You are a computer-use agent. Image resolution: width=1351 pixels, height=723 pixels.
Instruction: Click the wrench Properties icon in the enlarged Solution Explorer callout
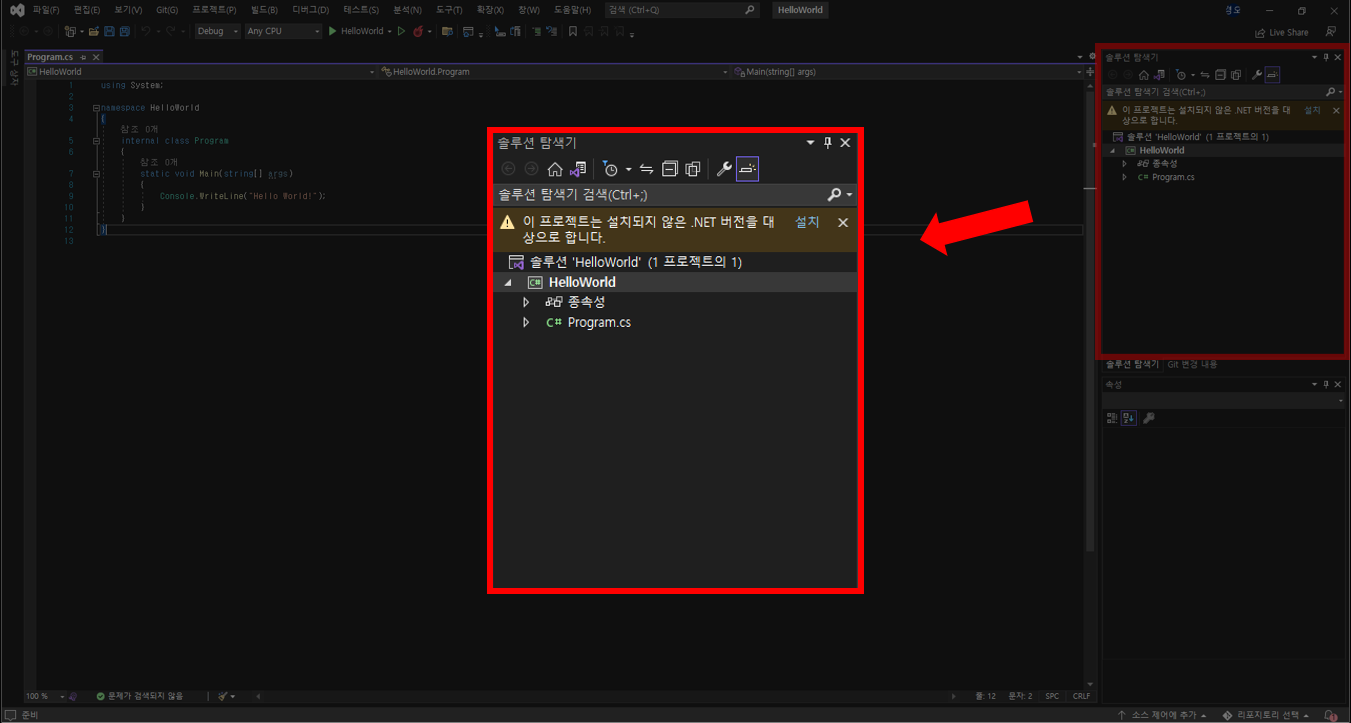pyautogui.click(x=724, y=169)
